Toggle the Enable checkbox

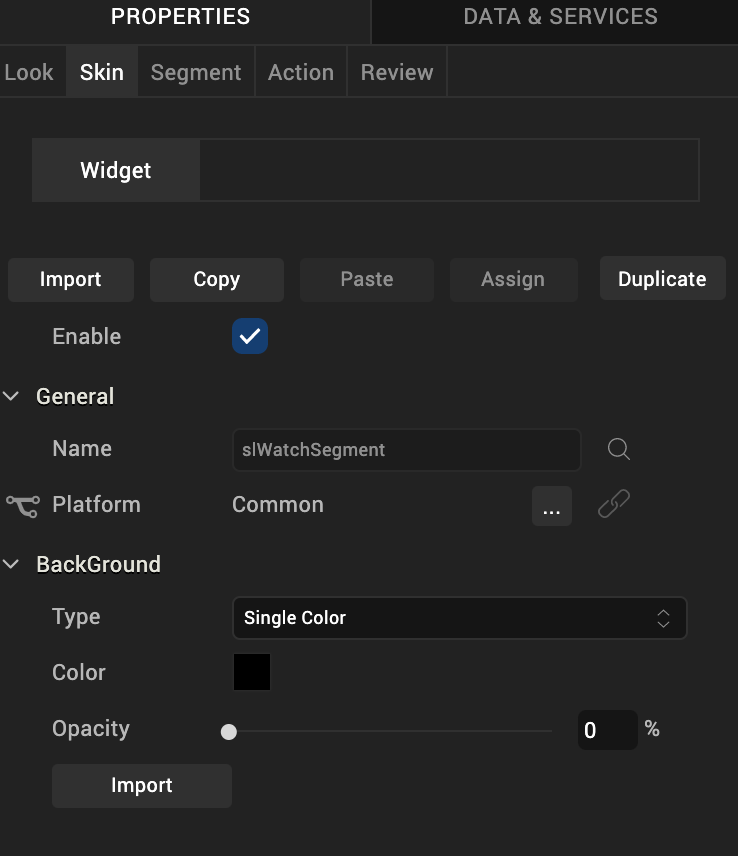(250, 337)
